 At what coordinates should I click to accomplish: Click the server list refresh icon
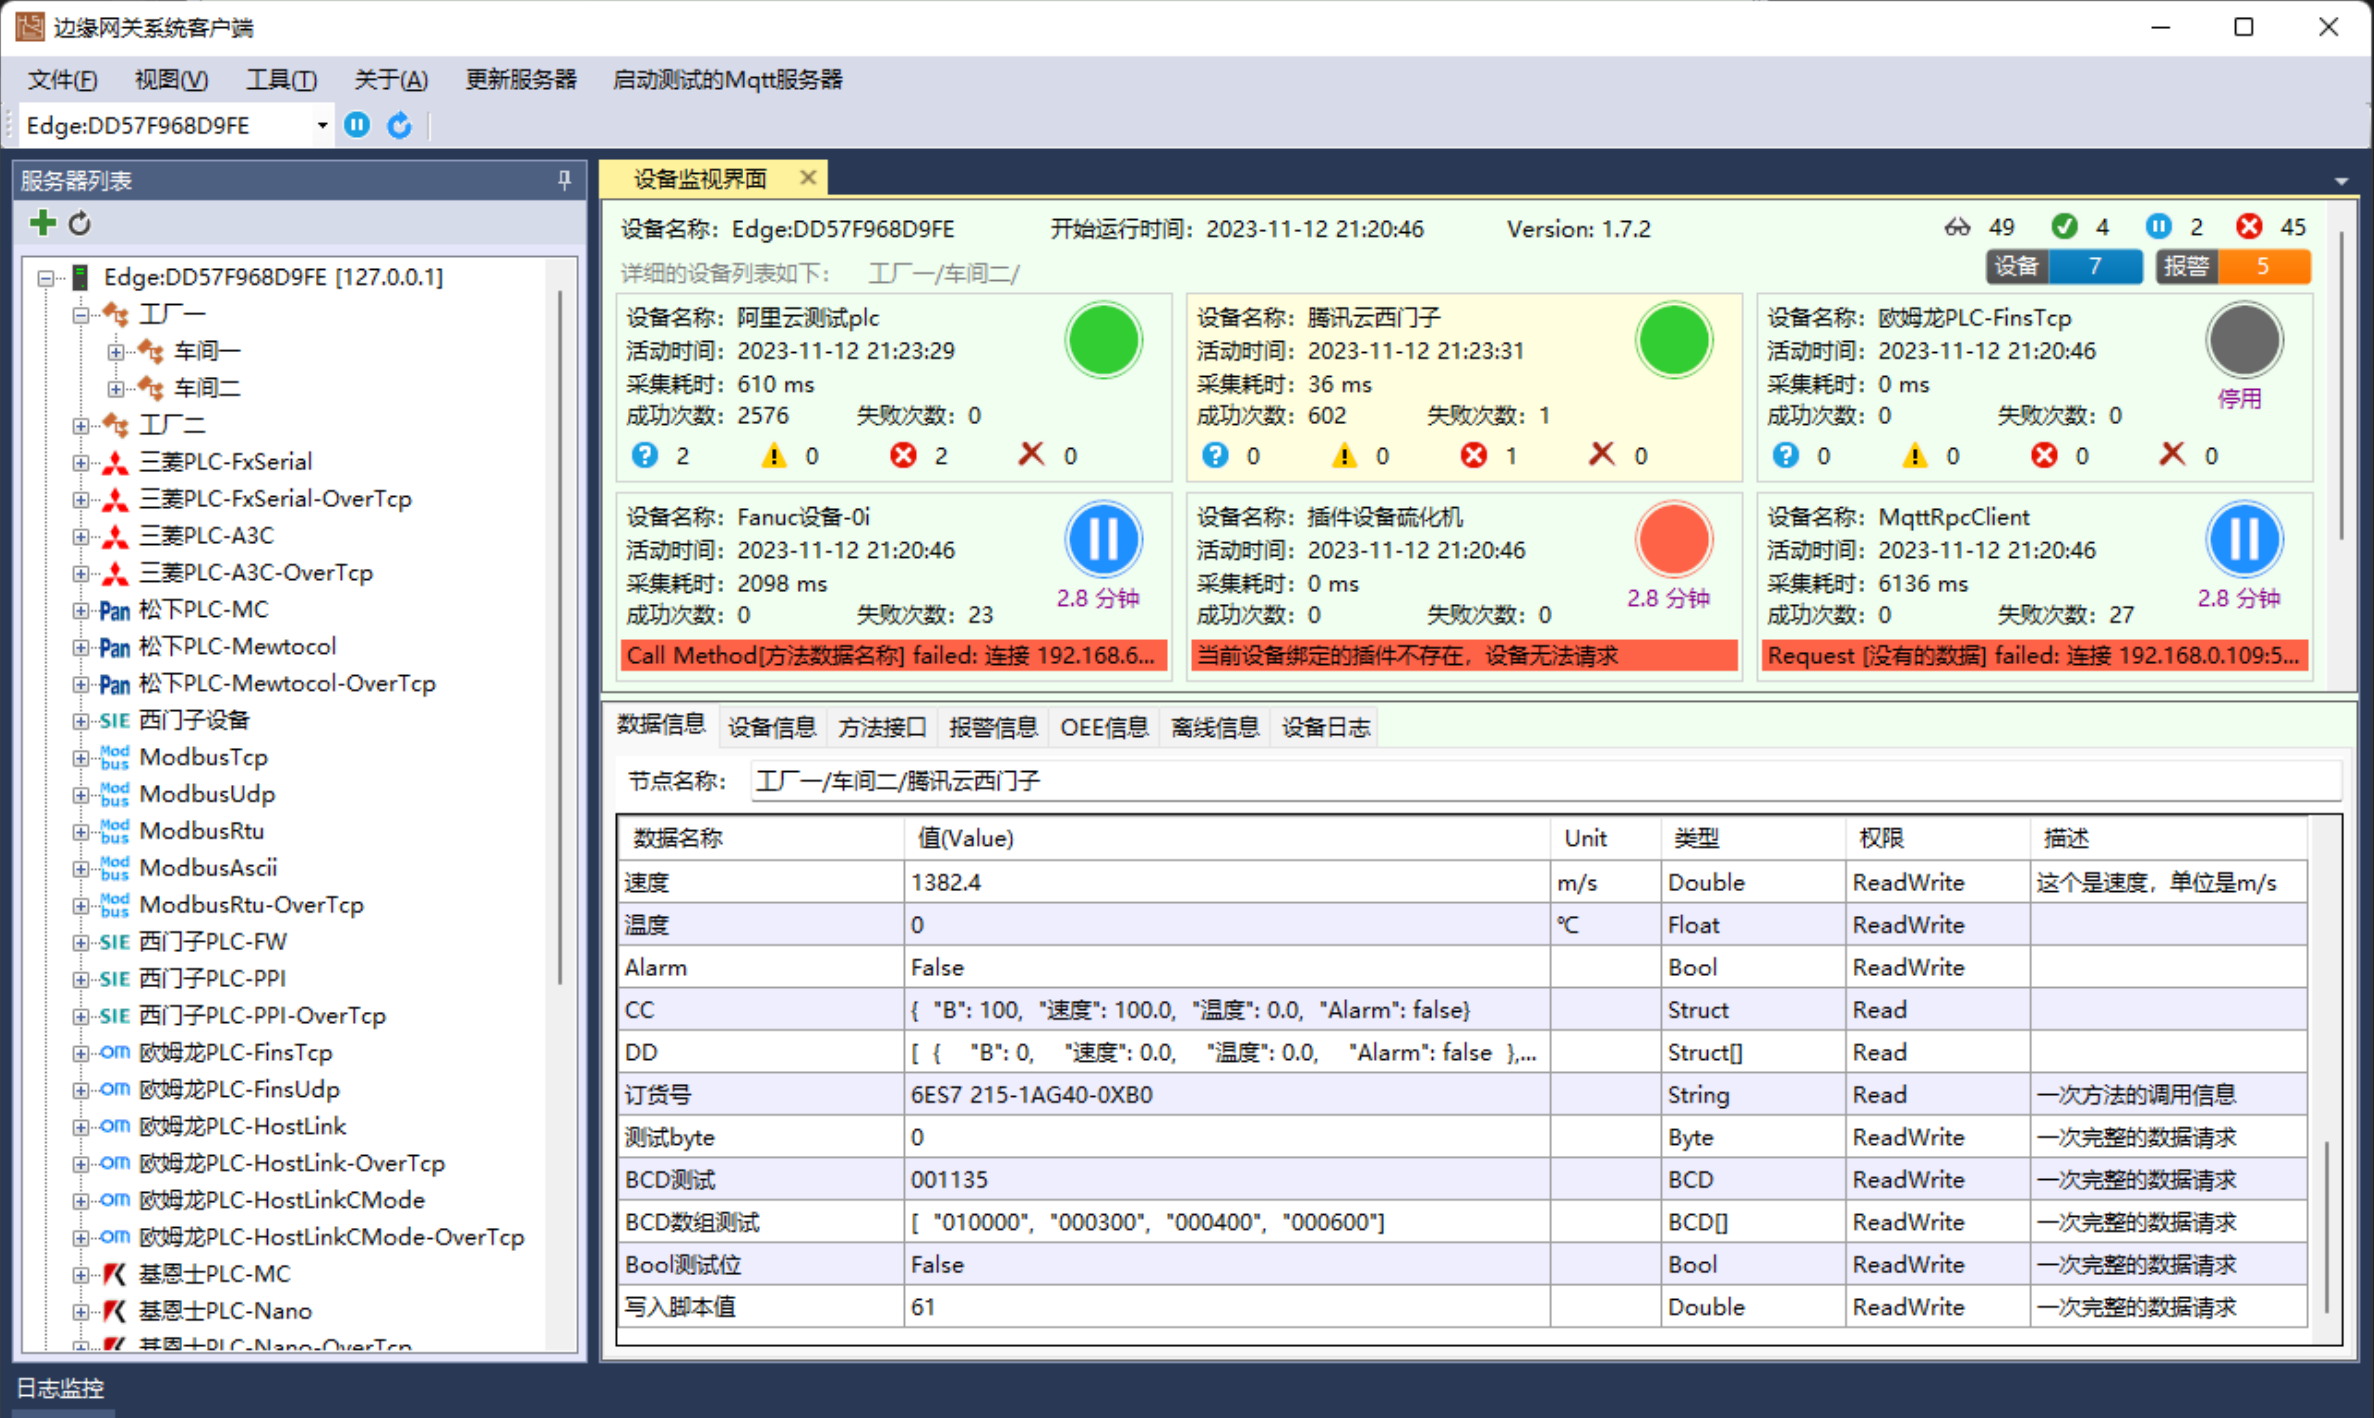(80, 224)
